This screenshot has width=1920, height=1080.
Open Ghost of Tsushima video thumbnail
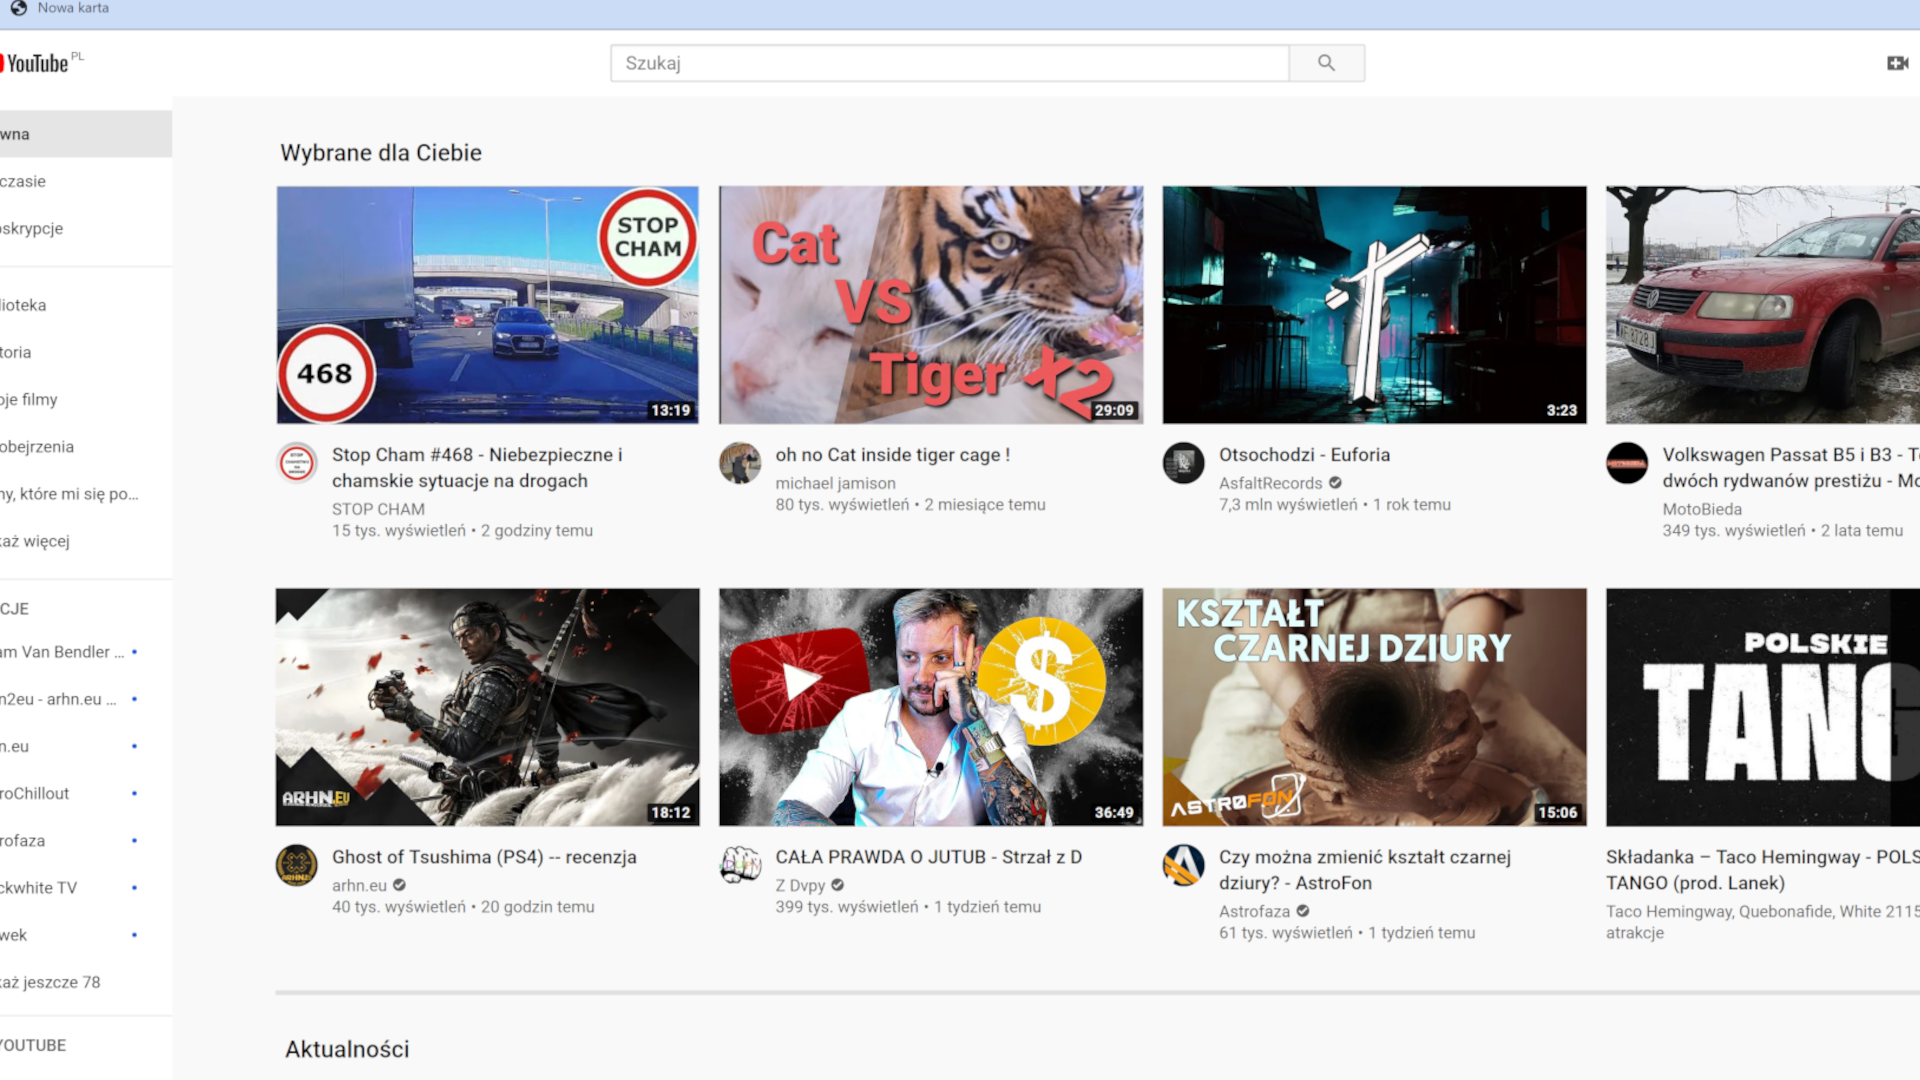[488, 707]
